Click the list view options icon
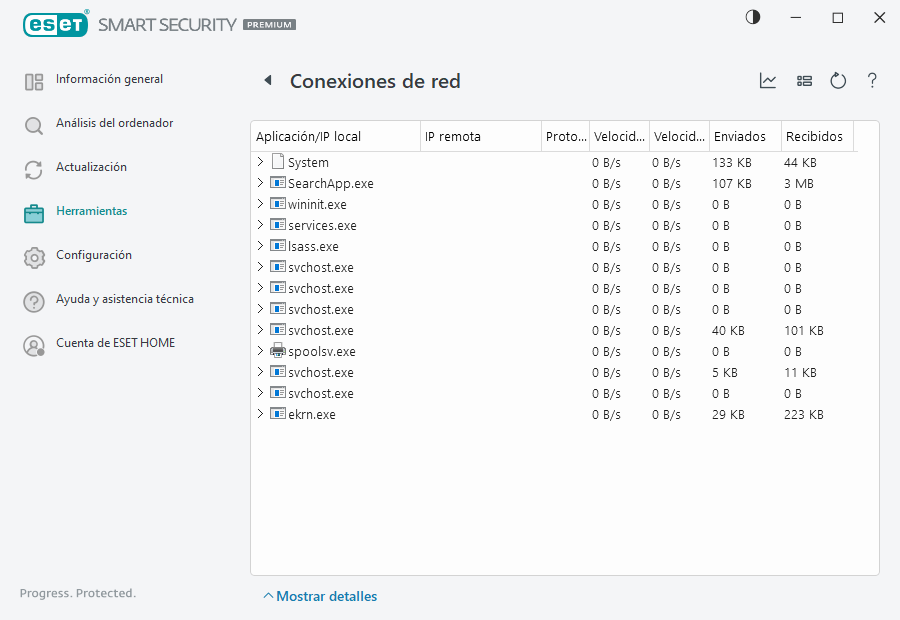 pos(804,81)
